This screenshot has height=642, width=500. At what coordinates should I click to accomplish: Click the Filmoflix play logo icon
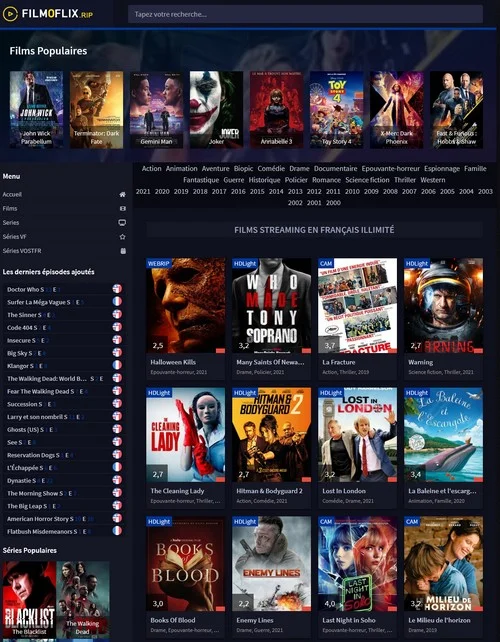tap(10, 14)
